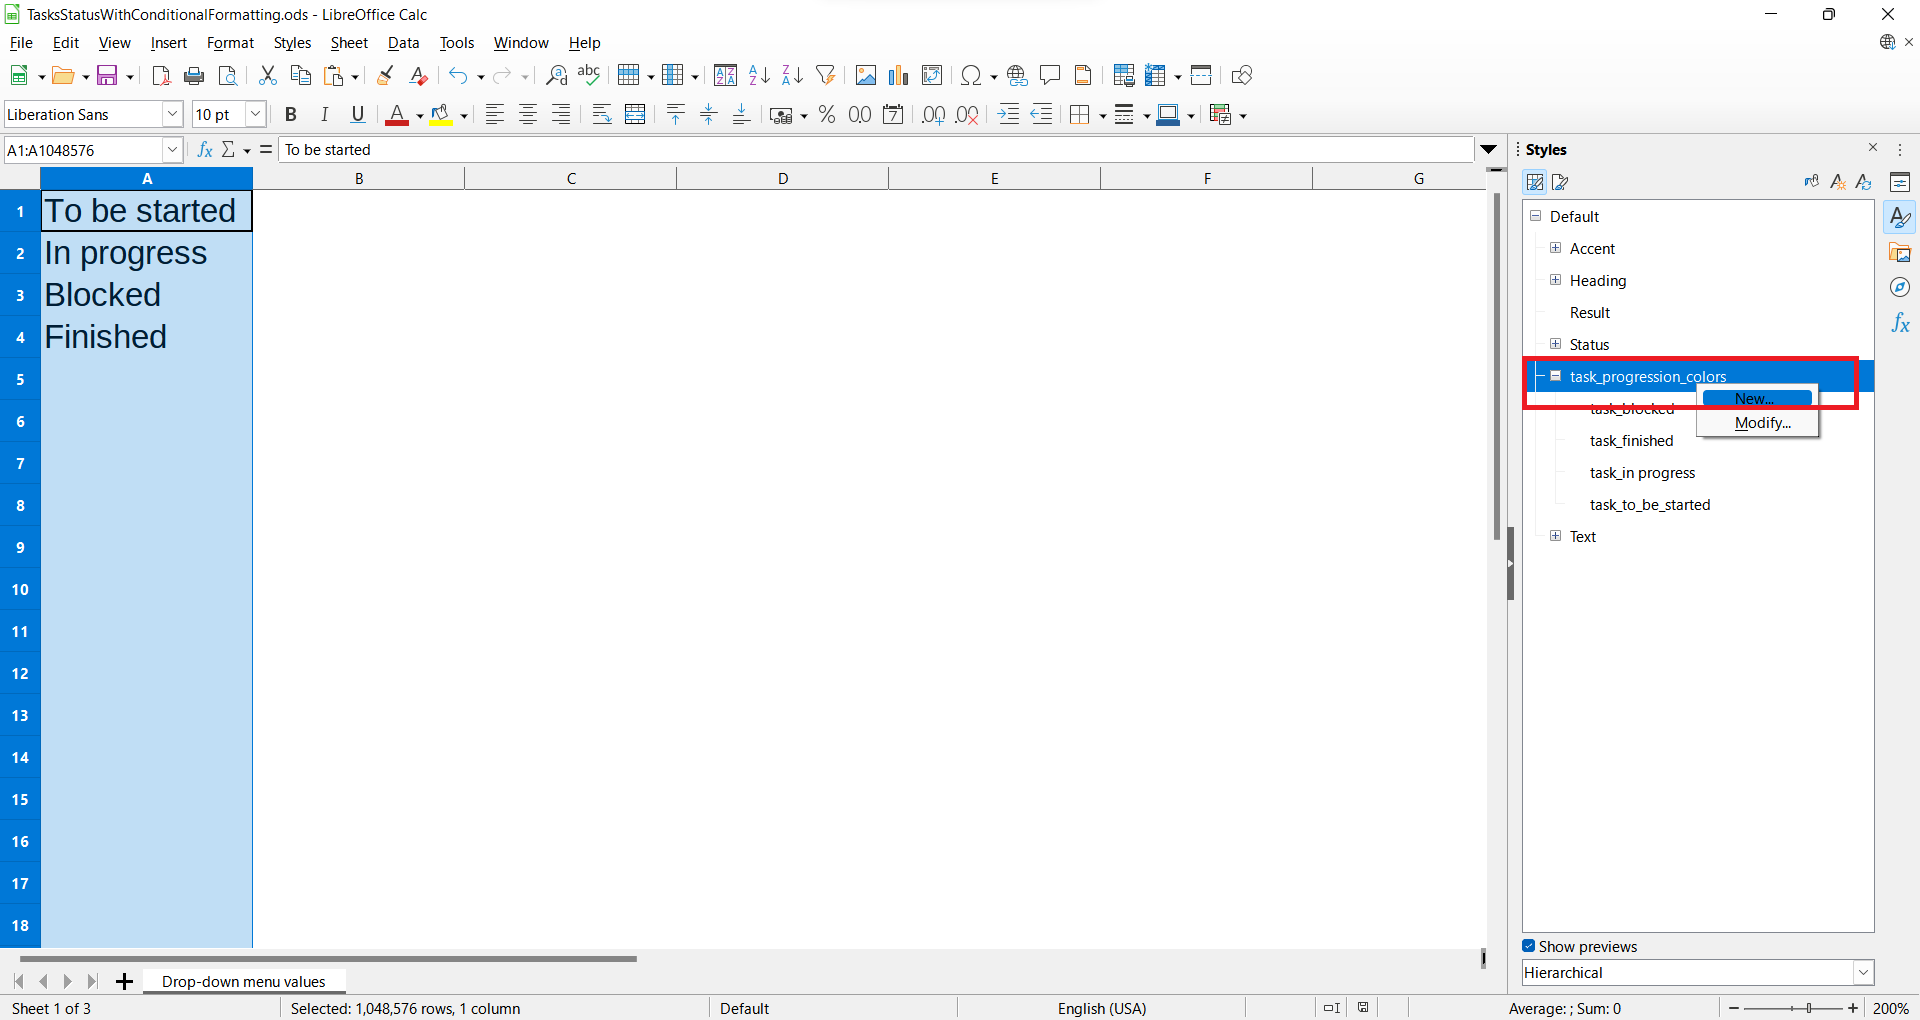Open the font size dropdown

tap(255, 115)
